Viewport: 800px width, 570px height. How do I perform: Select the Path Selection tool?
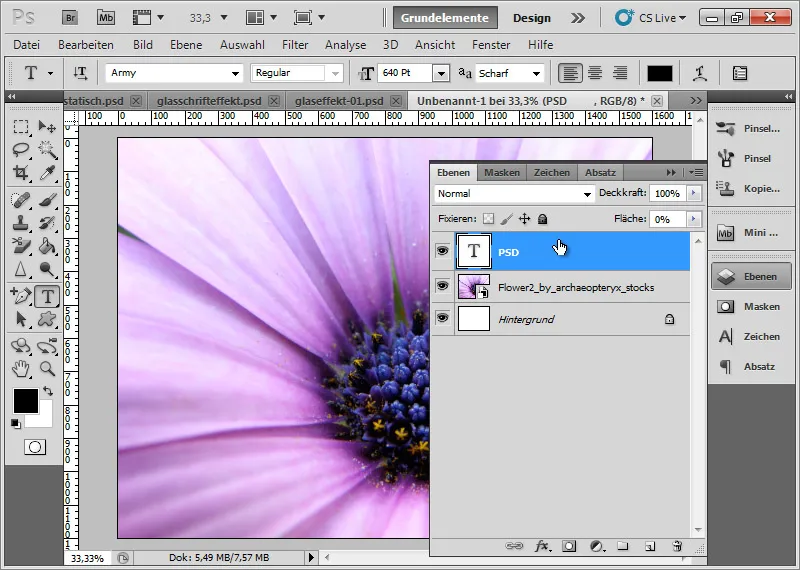(20, 319)
